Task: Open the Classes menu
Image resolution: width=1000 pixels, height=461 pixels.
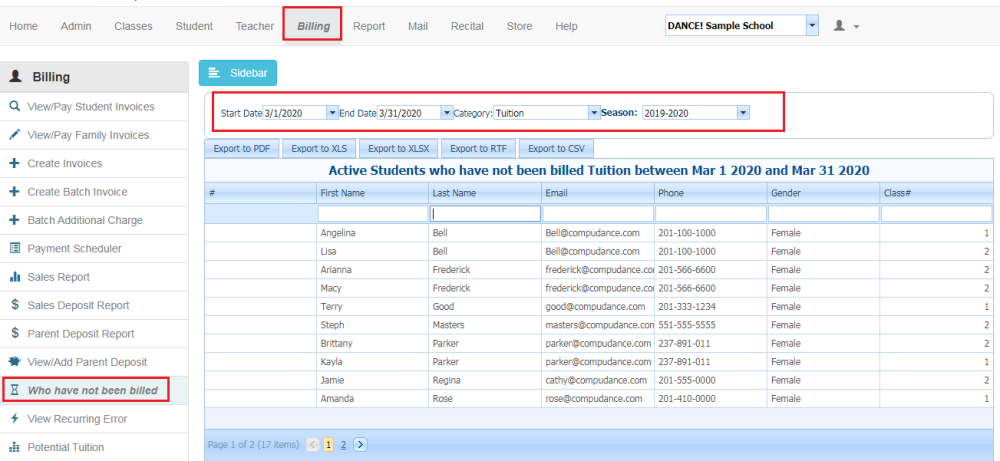Action: click(x=133, y=26)
